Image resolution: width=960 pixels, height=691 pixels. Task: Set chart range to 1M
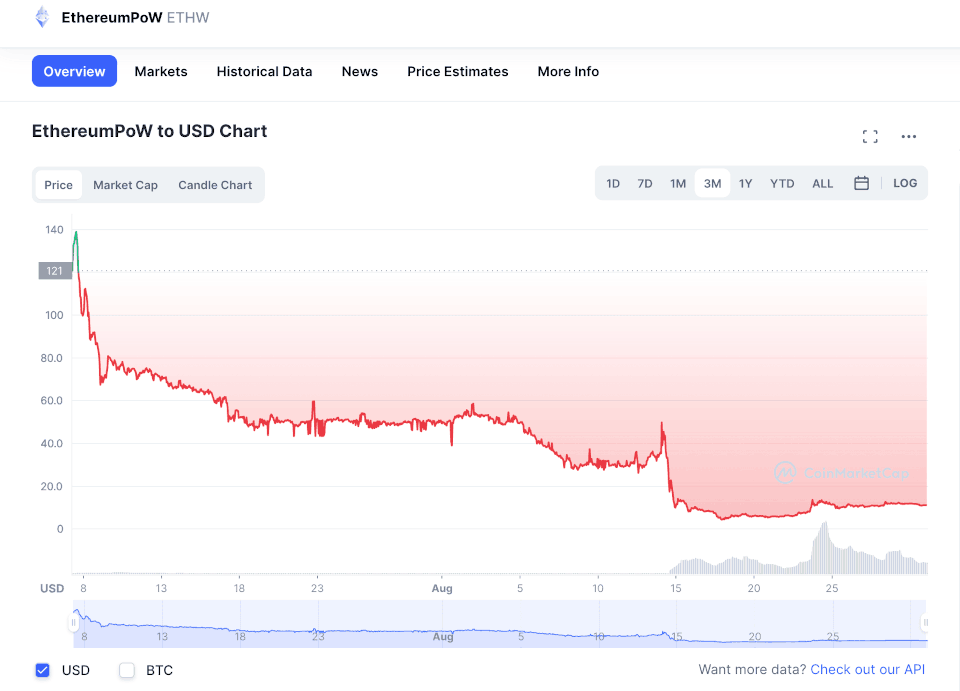[x=678, y=184]
